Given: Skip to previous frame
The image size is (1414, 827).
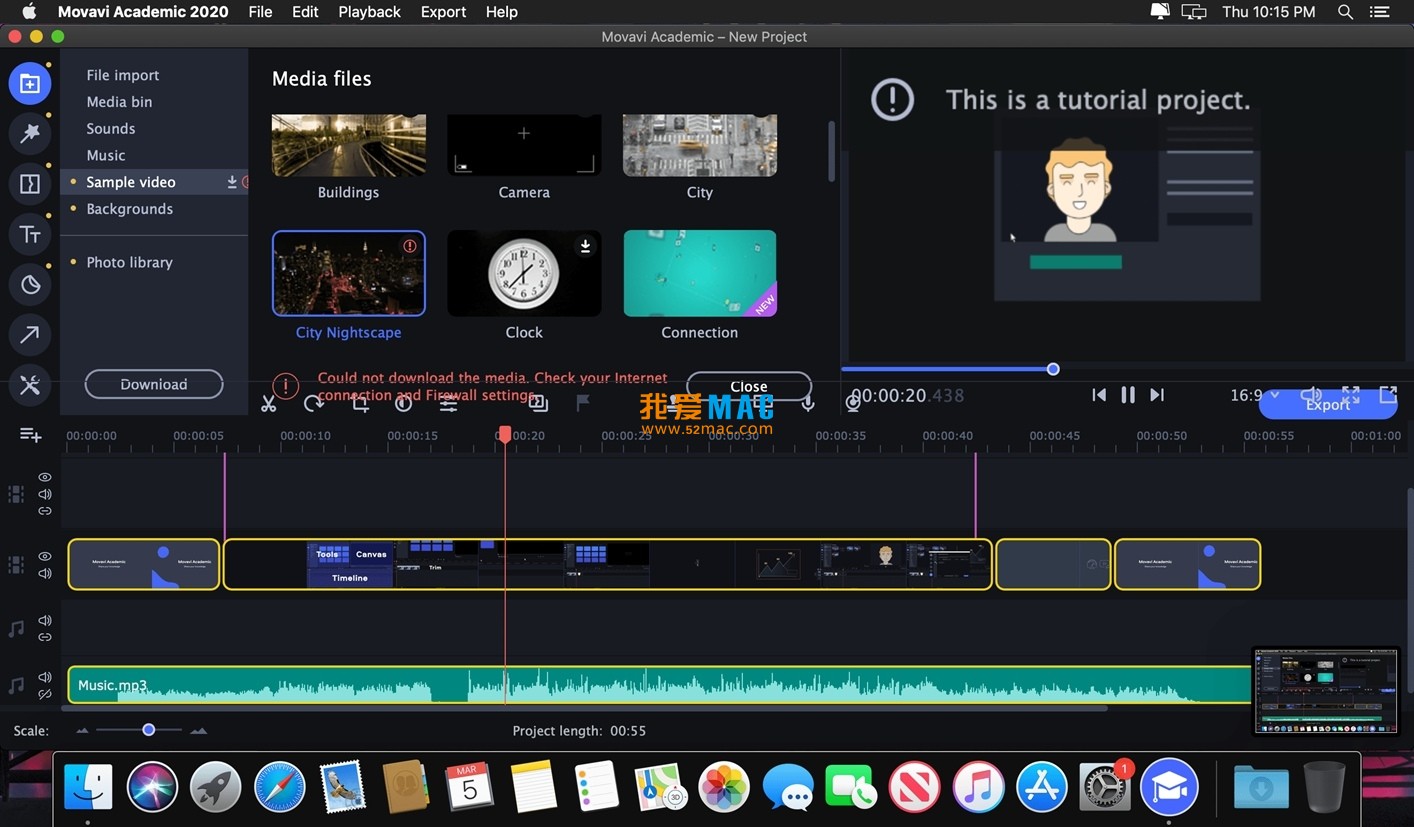Looking at the screenshot, I should [x=1099, y=395].
